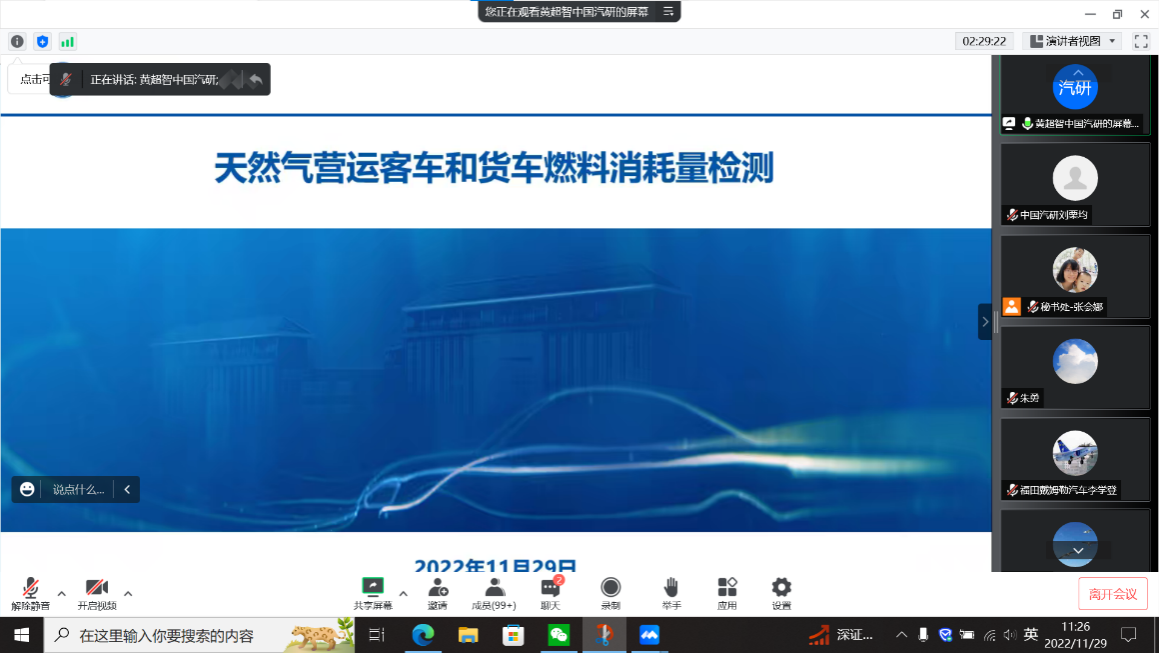The height and width of the screenshot is (653, 1159).
Task: Expand audio options arrow beside 解除静音
Action: coord(62,592)
